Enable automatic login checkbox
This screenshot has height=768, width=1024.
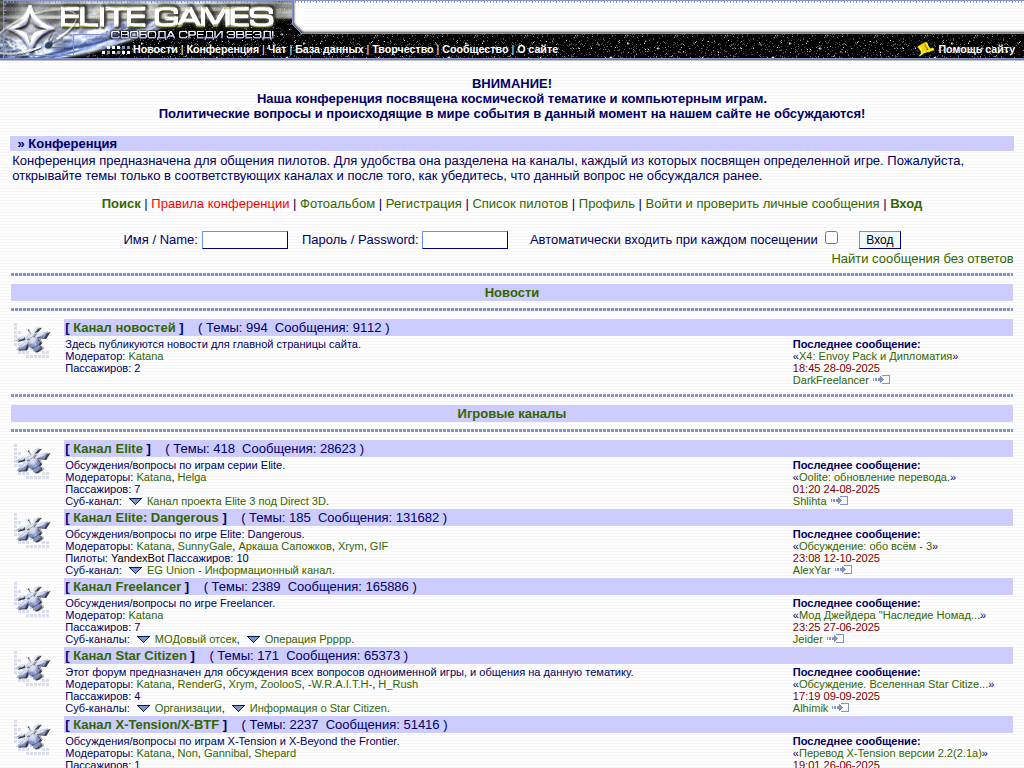[x=831, y=238]
